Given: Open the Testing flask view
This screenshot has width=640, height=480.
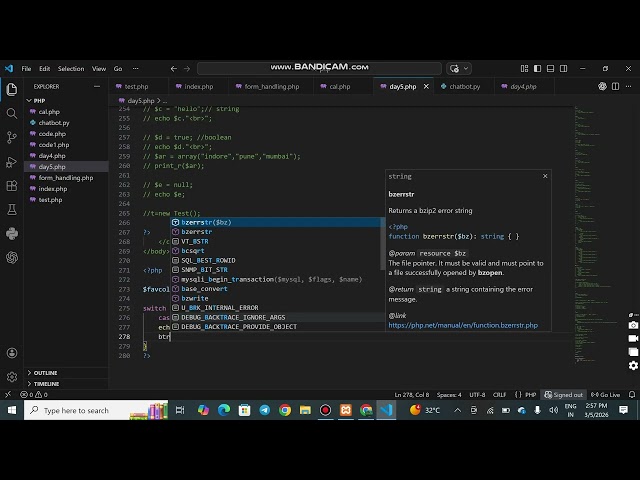Looking at the screenshot, I should click(12, 209).
